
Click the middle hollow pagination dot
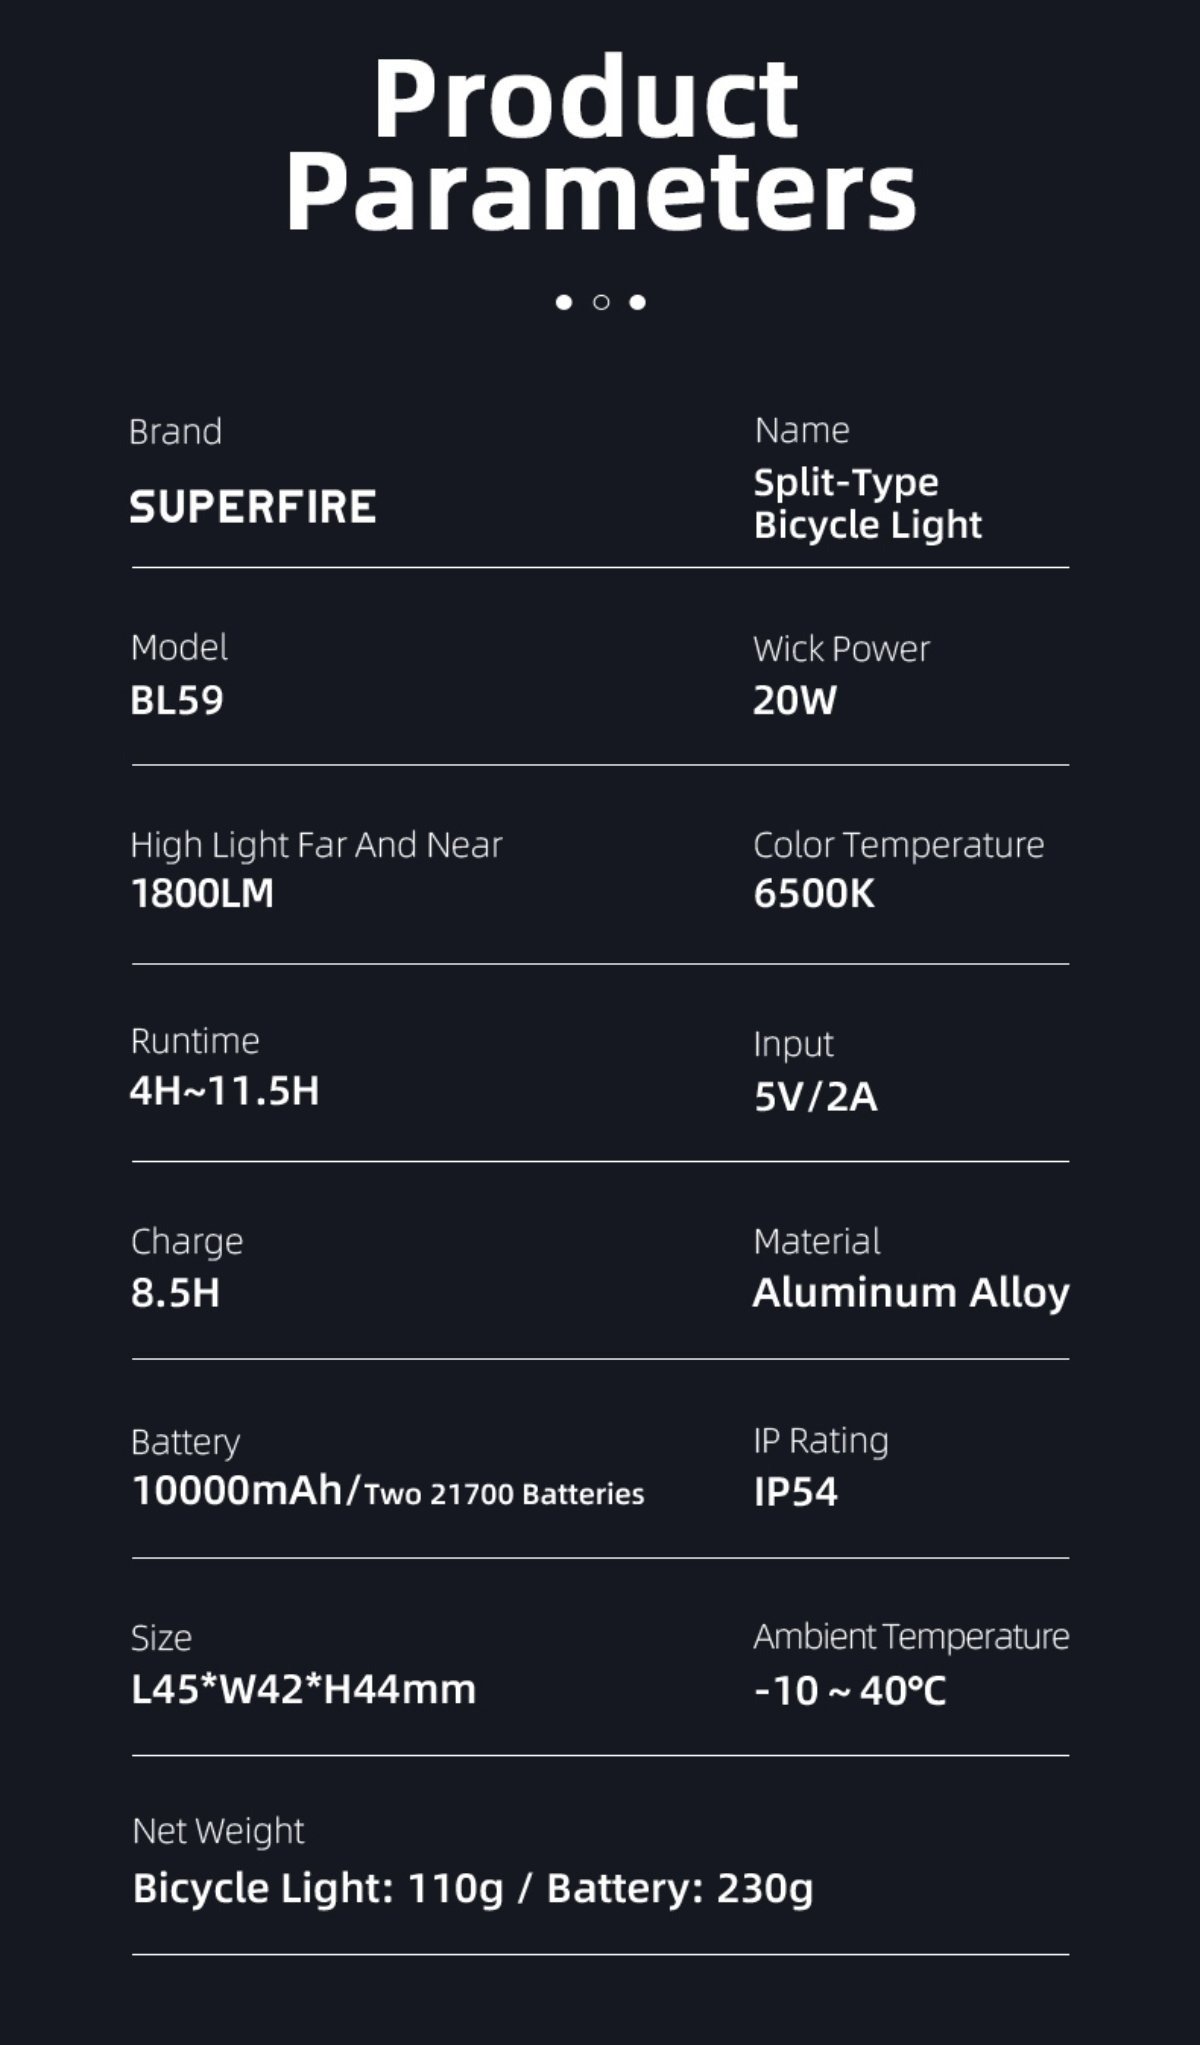601,301
